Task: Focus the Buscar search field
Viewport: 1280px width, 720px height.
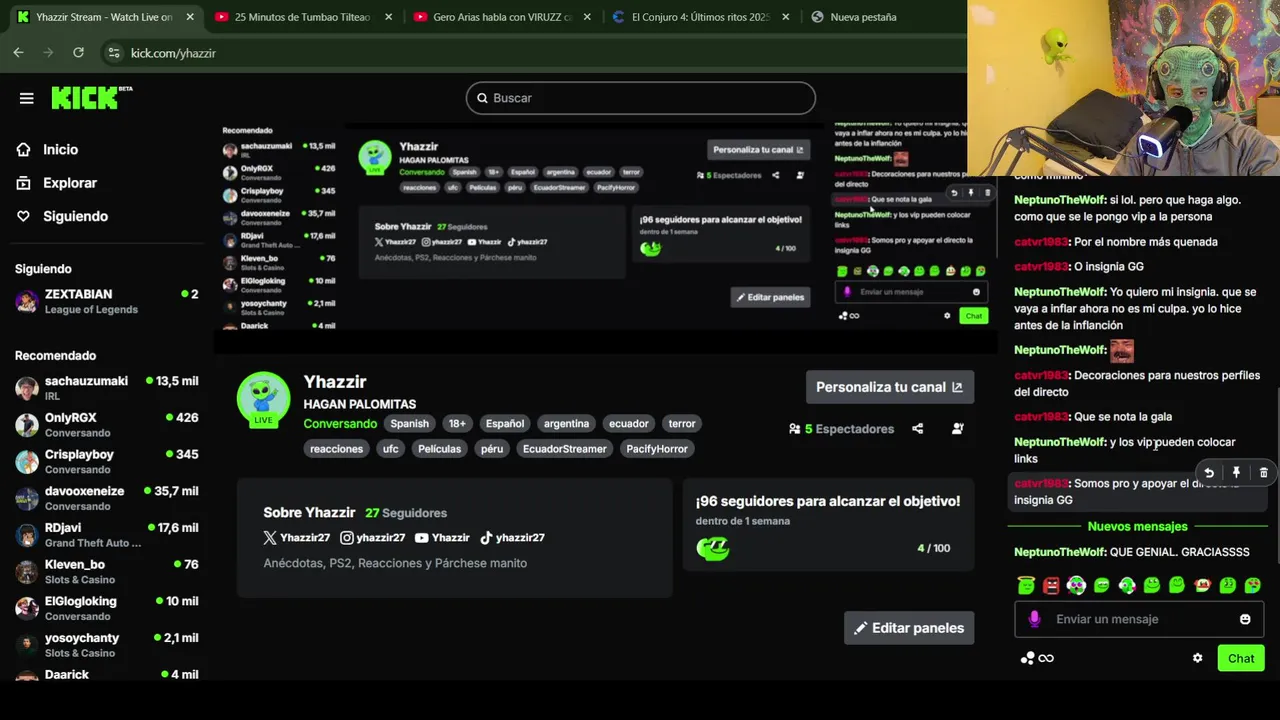Action: (640, 98)
